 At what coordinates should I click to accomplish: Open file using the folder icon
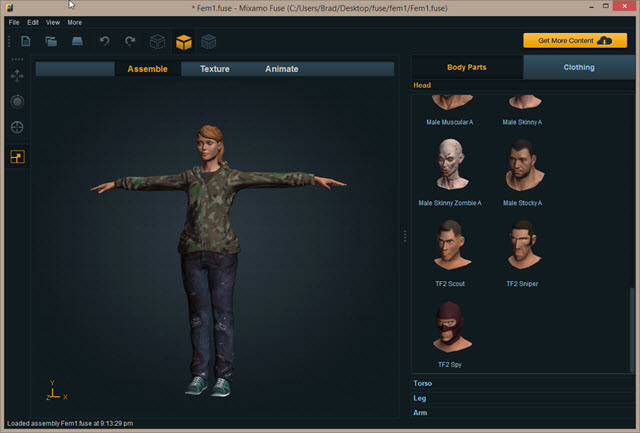tap(51, 41)
